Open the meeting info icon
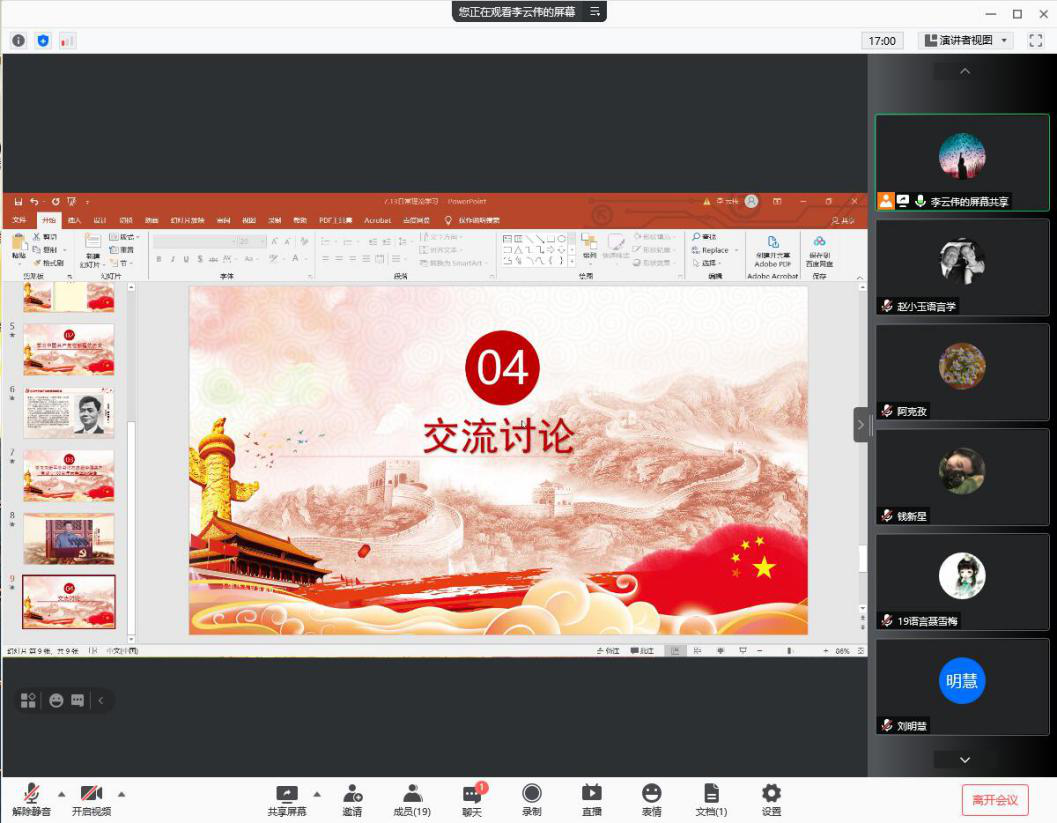This screenshot has width=1057, height=823. [x=18, y=40]
